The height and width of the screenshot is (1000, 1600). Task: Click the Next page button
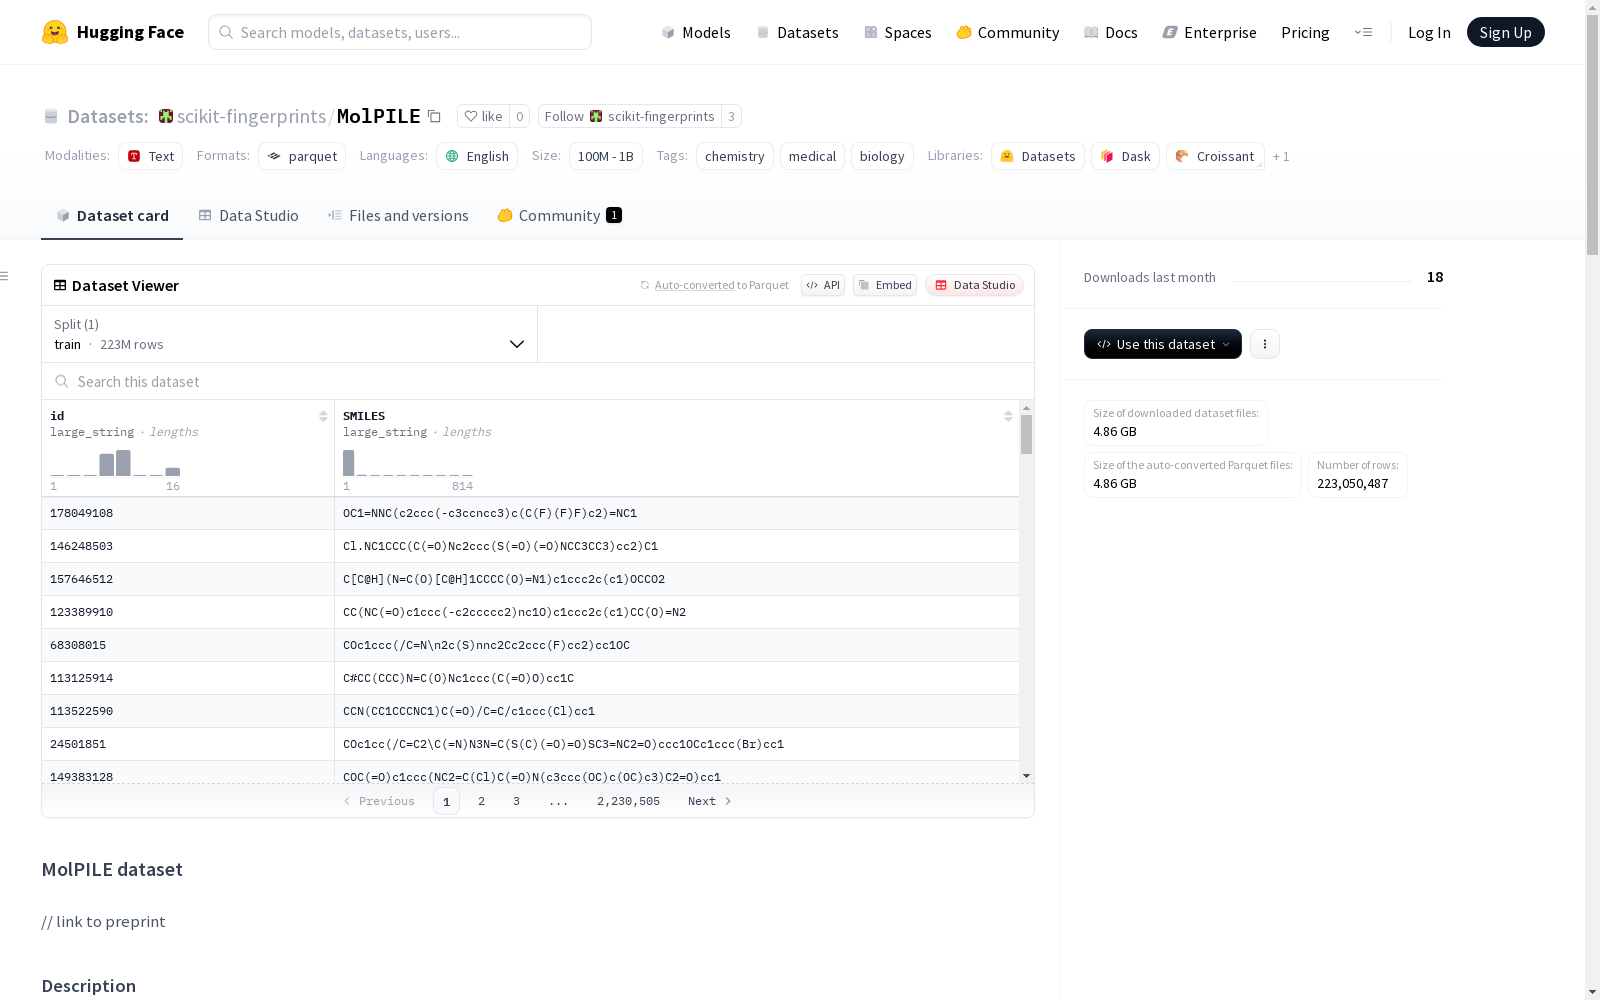(x=709, y=801)
